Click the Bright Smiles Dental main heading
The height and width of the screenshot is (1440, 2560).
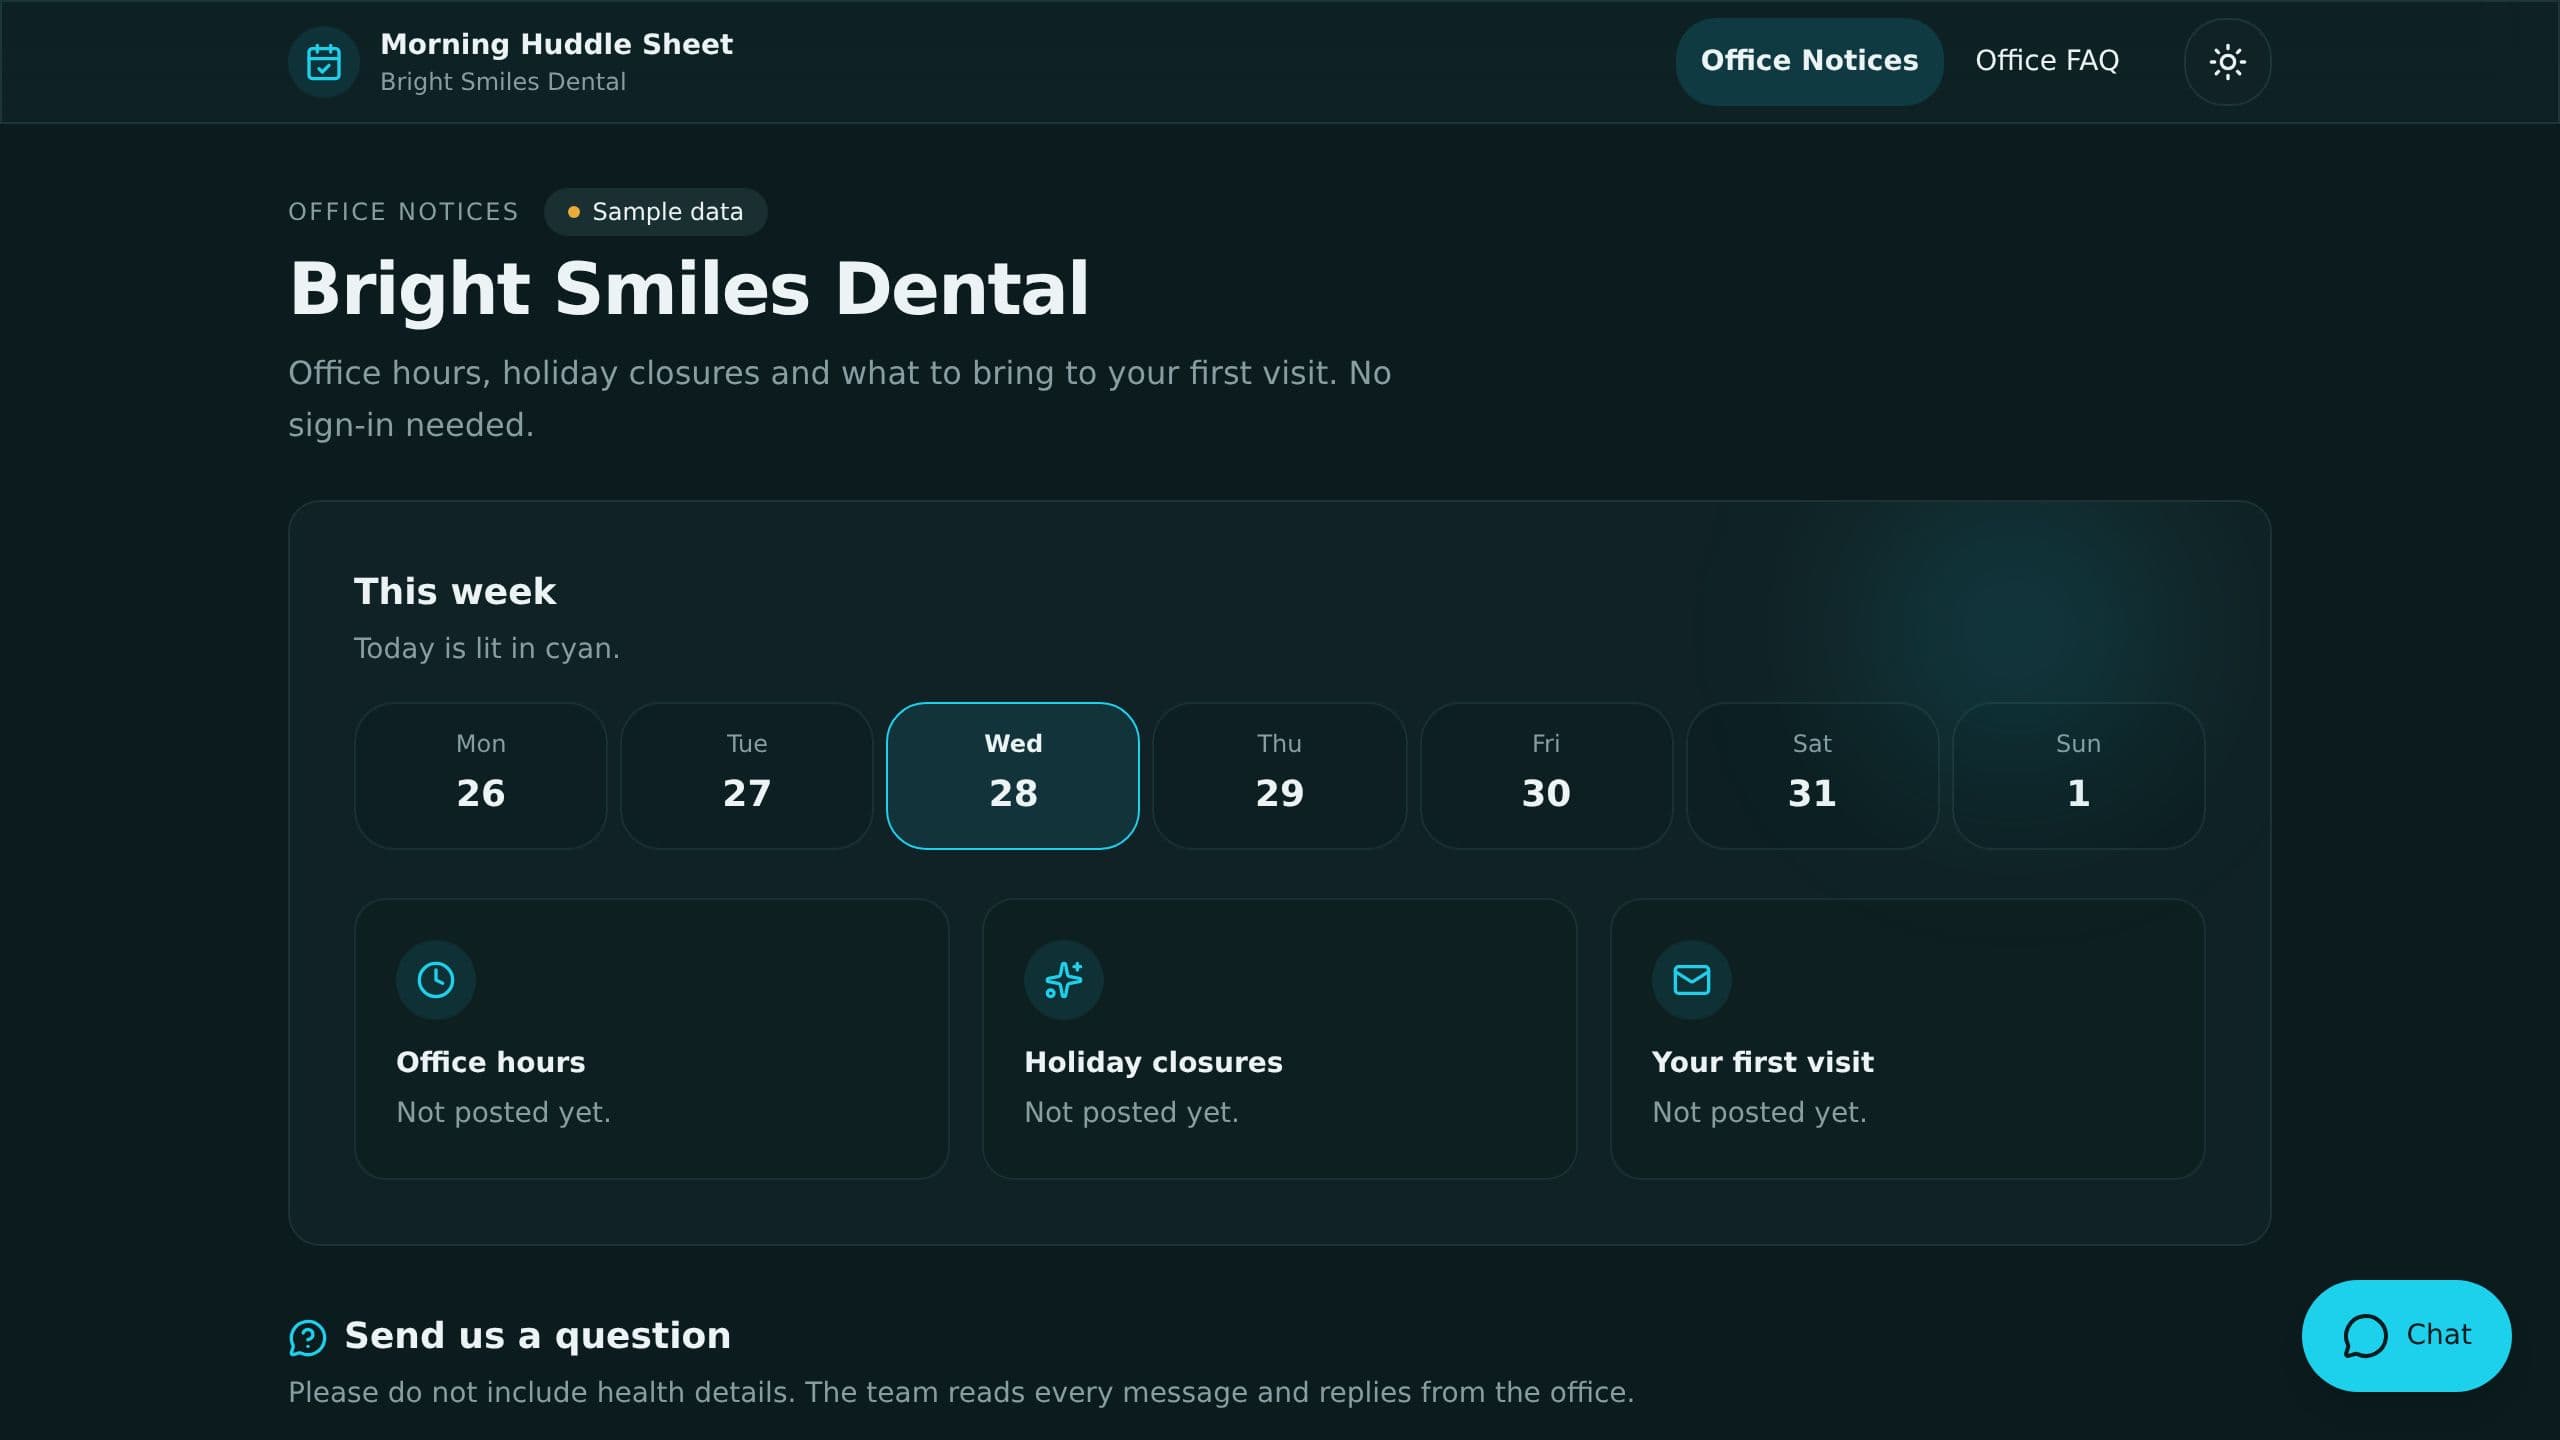tap(689, 289)
